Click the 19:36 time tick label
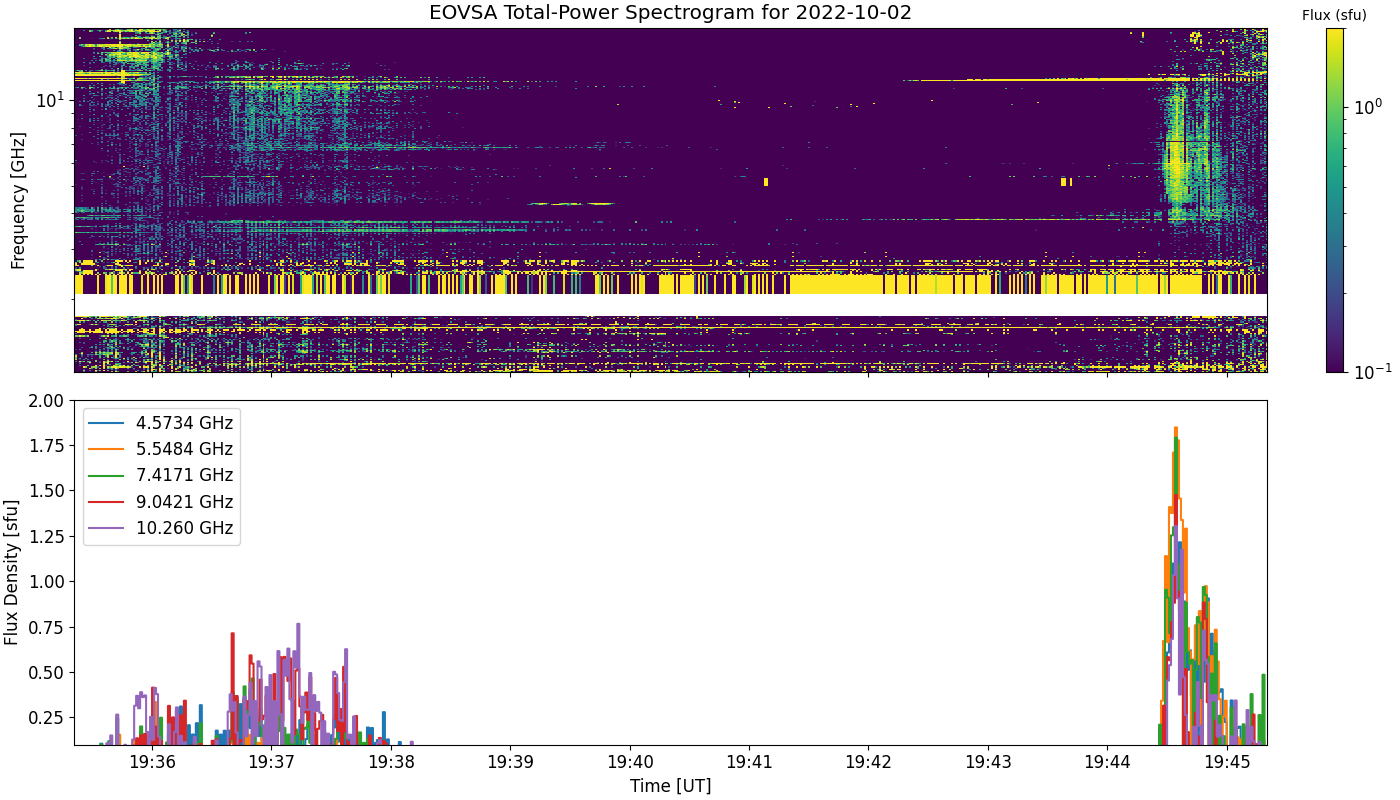1400x800 pixels. point(152,760)
